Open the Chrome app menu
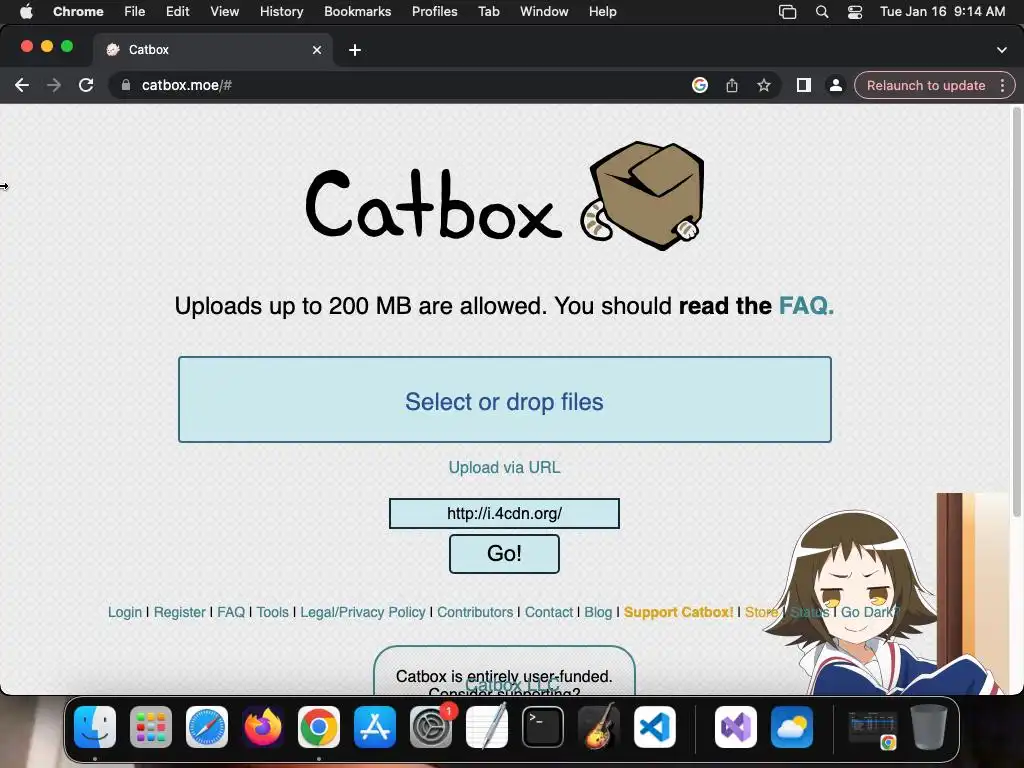The width and height of the screenshot is (1024, 768). (78, 11)
